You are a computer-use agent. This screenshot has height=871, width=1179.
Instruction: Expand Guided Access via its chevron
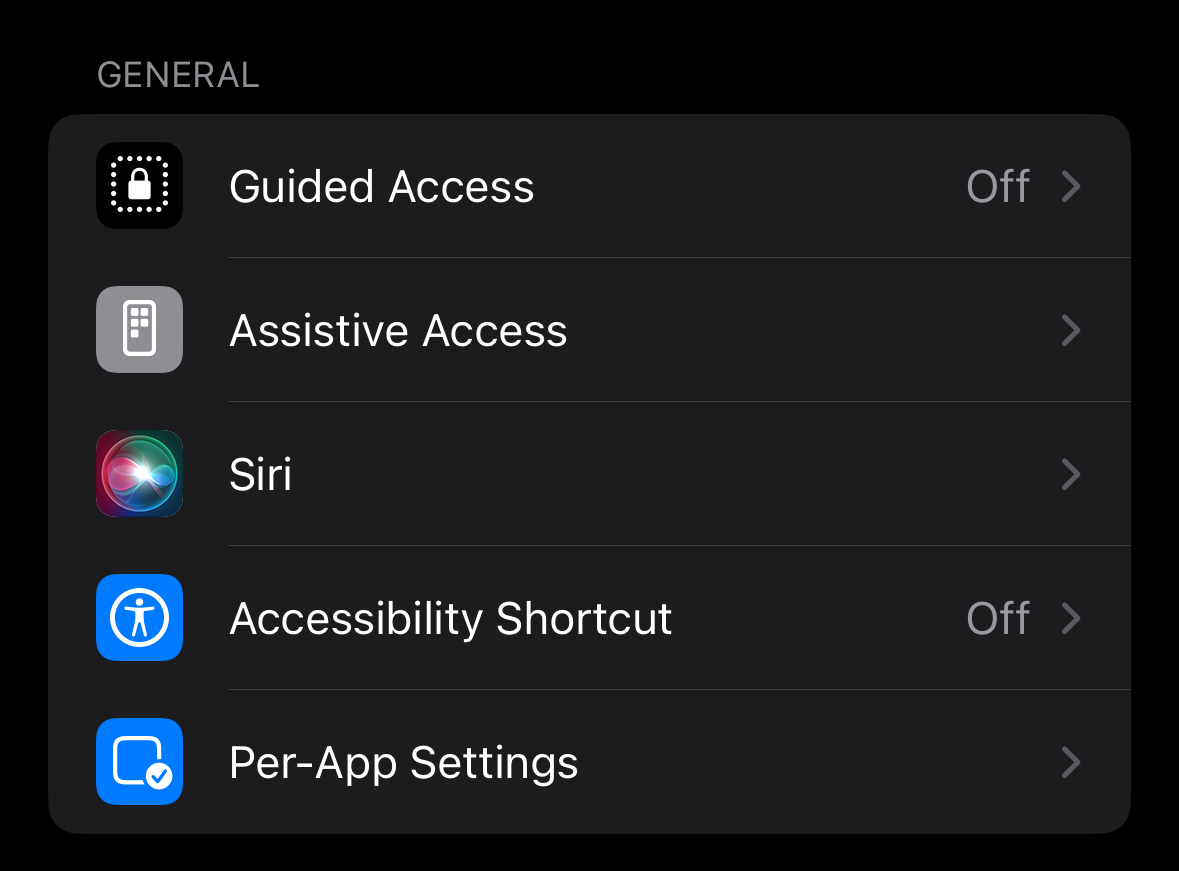[1071, 186]
